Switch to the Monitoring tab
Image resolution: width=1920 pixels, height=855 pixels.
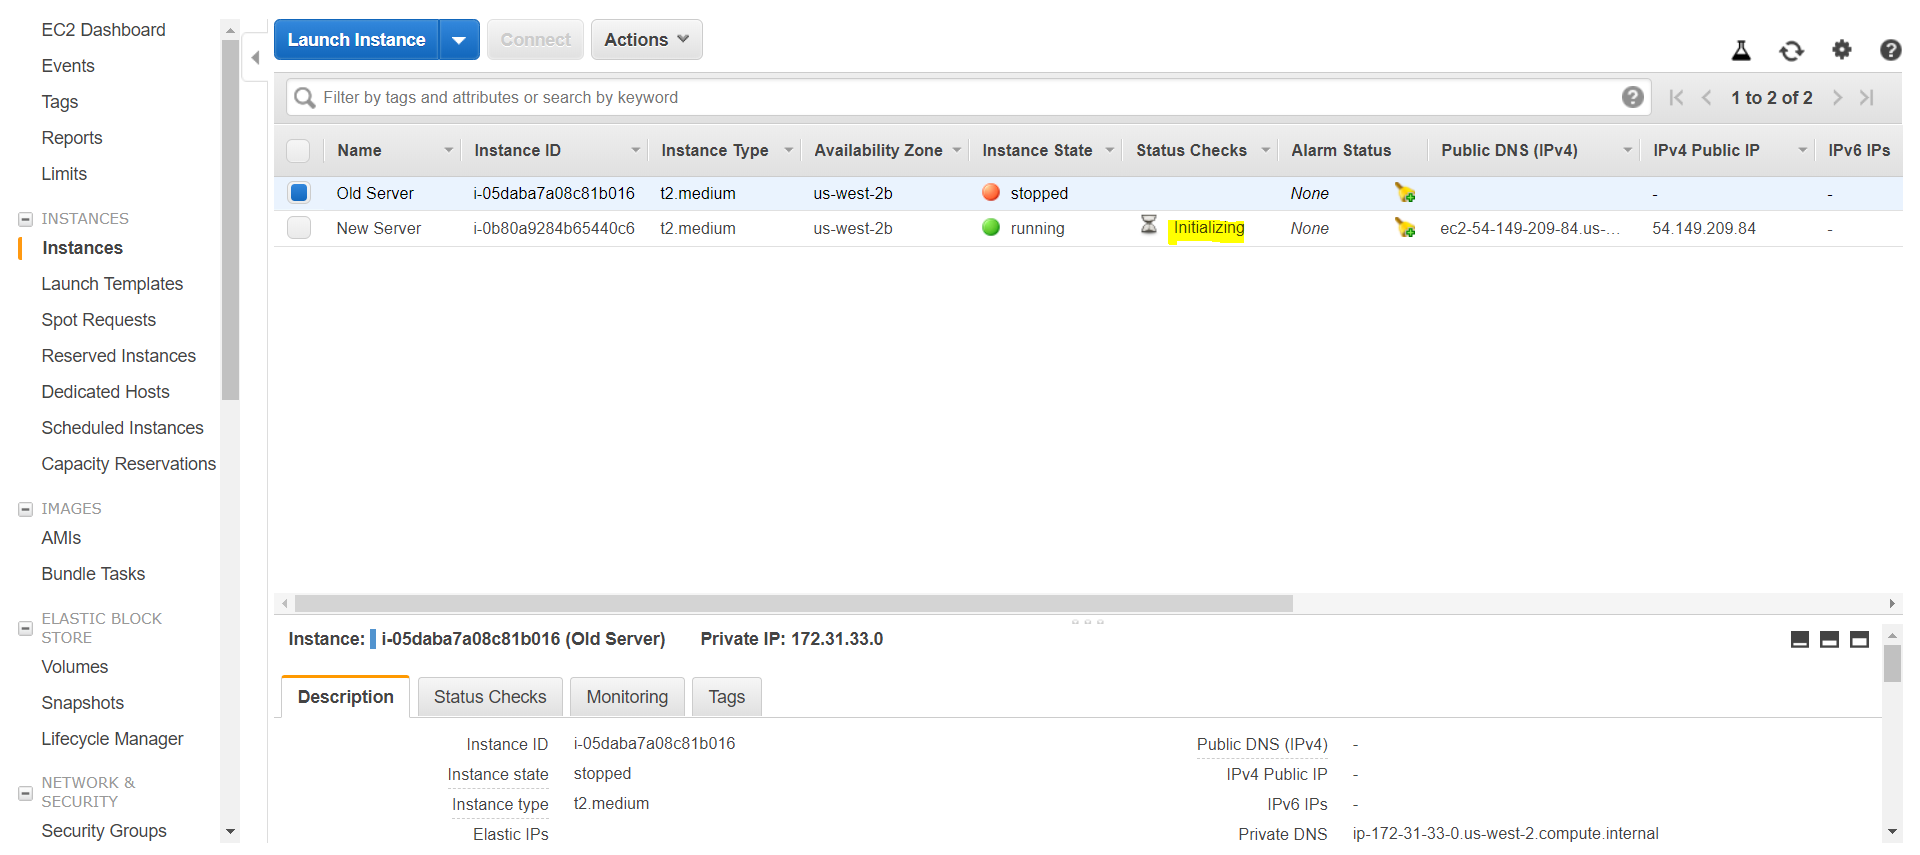pyautogui.click(x=627, y=697)
